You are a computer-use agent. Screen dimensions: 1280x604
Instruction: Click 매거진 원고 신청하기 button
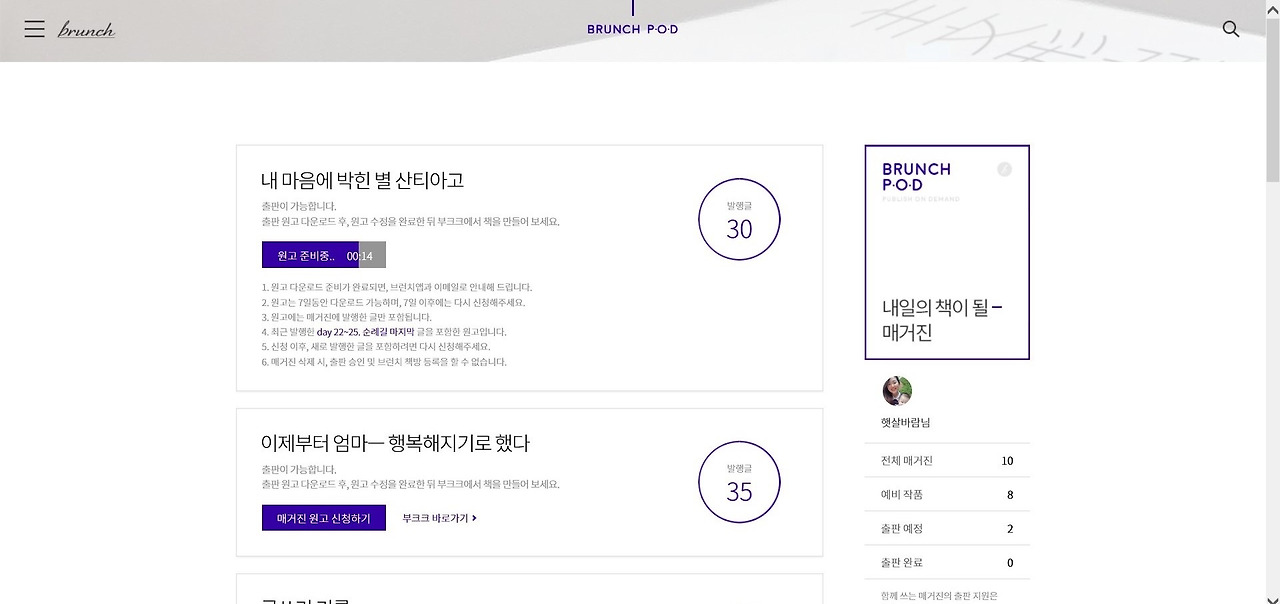324,518
